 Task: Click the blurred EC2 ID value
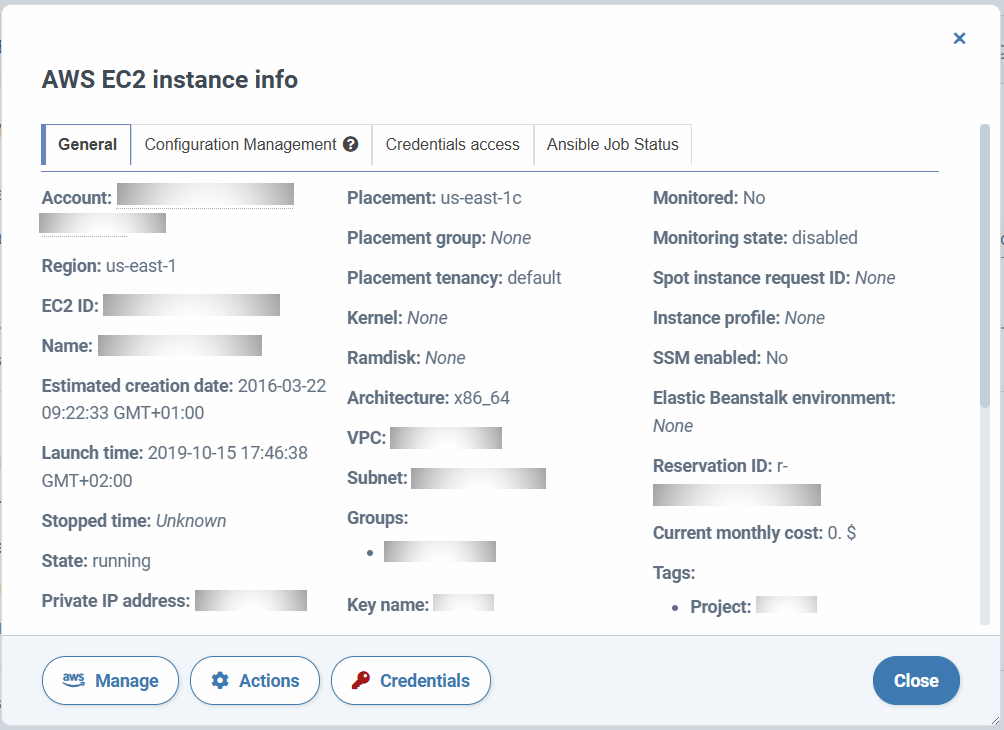(191, 305)
